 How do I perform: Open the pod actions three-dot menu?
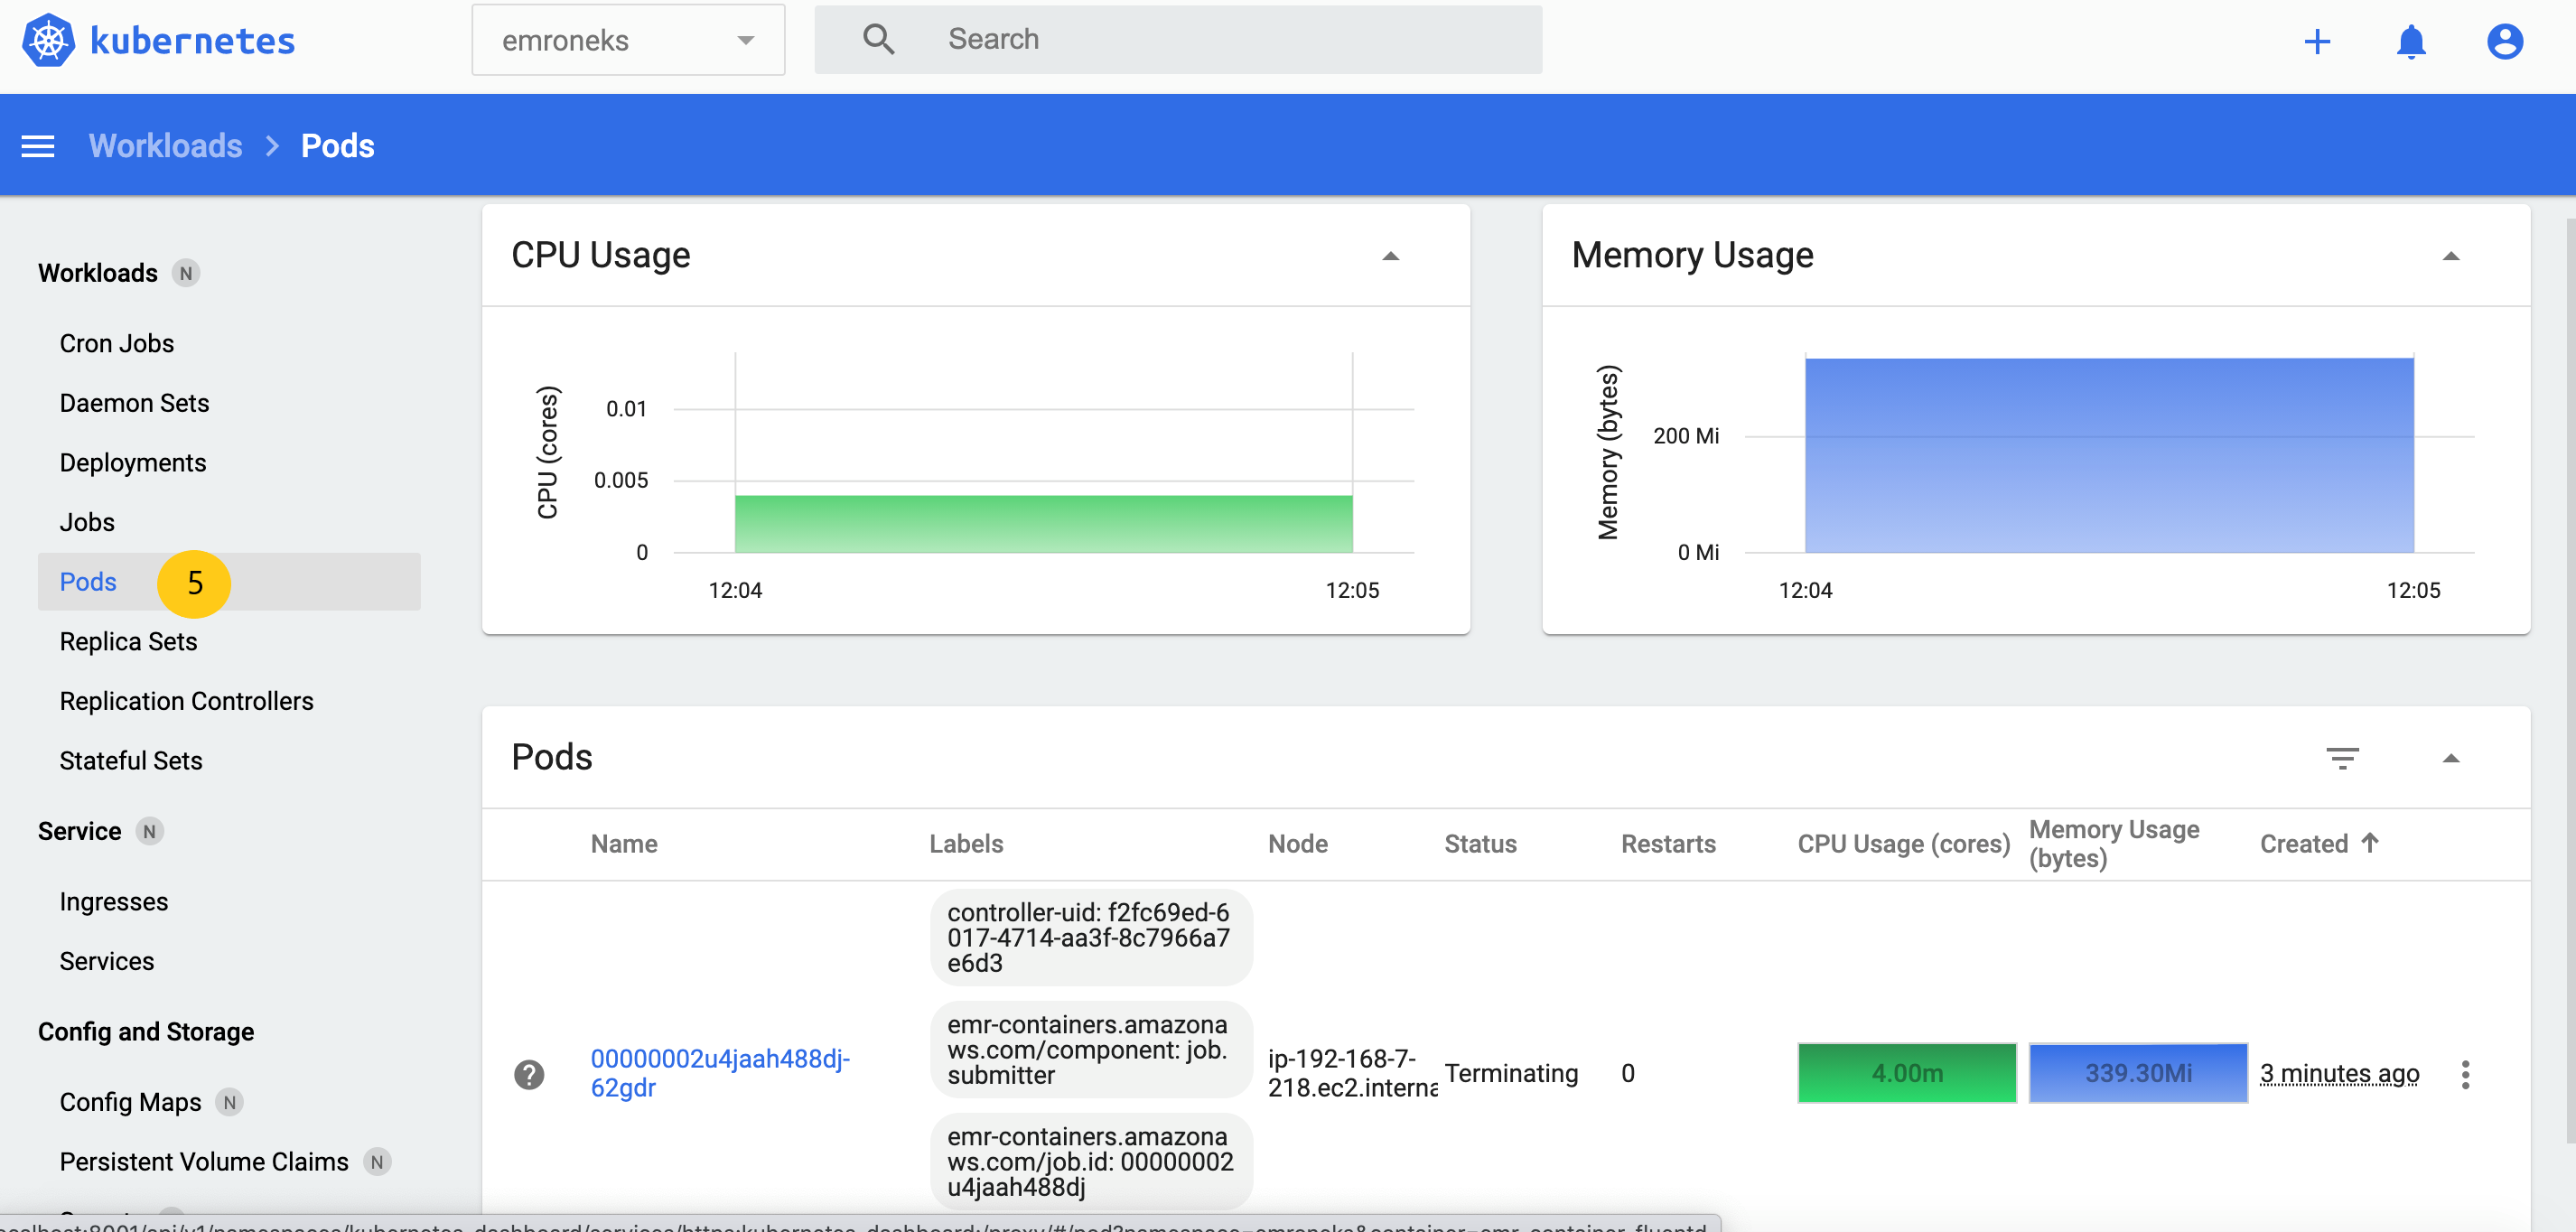(x=2465, y=1074)
